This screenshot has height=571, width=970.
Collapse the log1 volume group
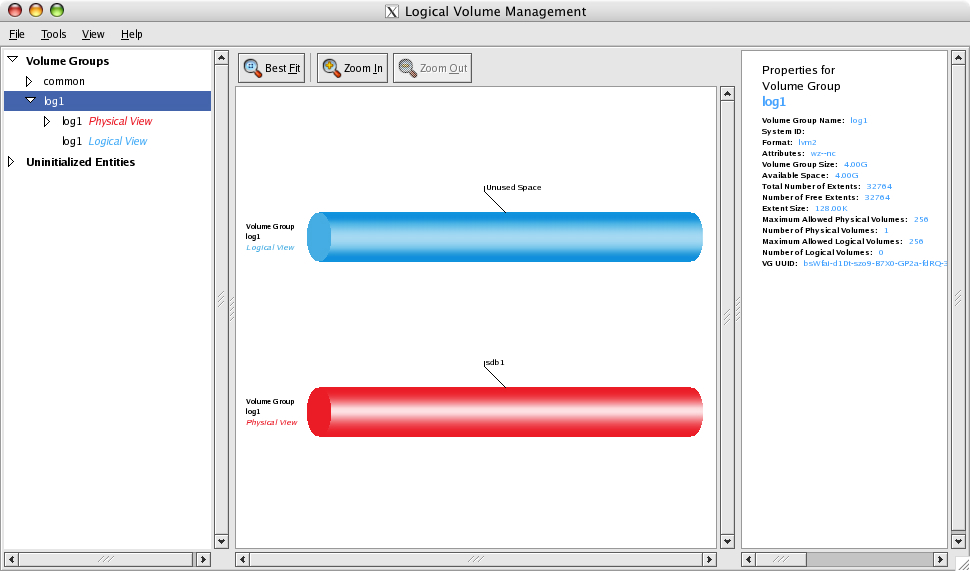click(30, 101)
